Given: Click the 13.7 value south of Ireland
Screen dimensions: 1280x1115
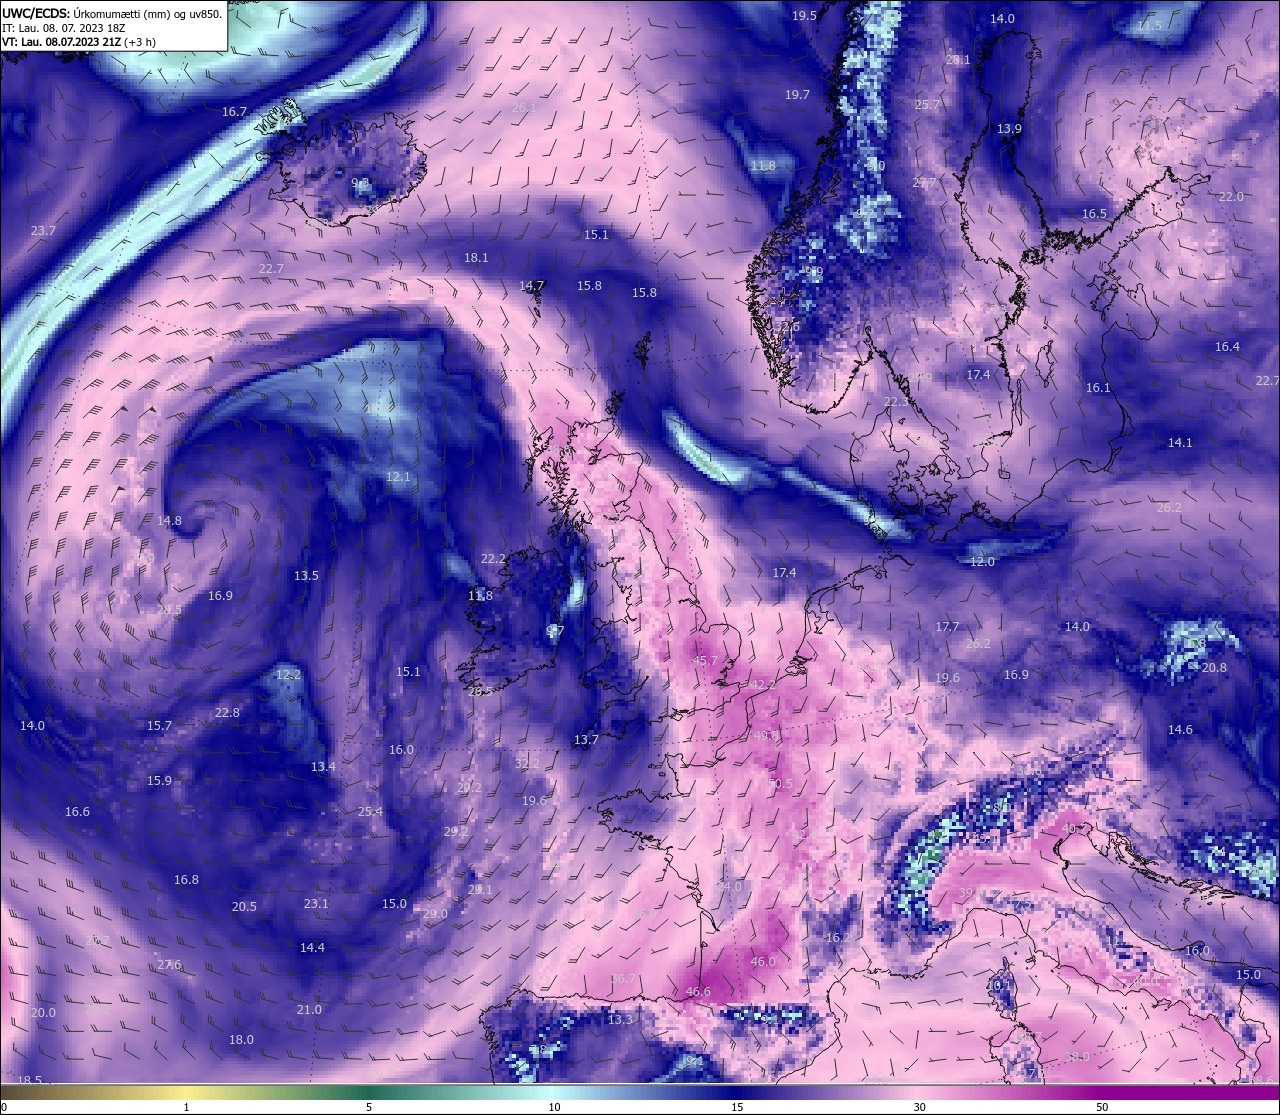Looking at the screenshot, I should (586, 740).
